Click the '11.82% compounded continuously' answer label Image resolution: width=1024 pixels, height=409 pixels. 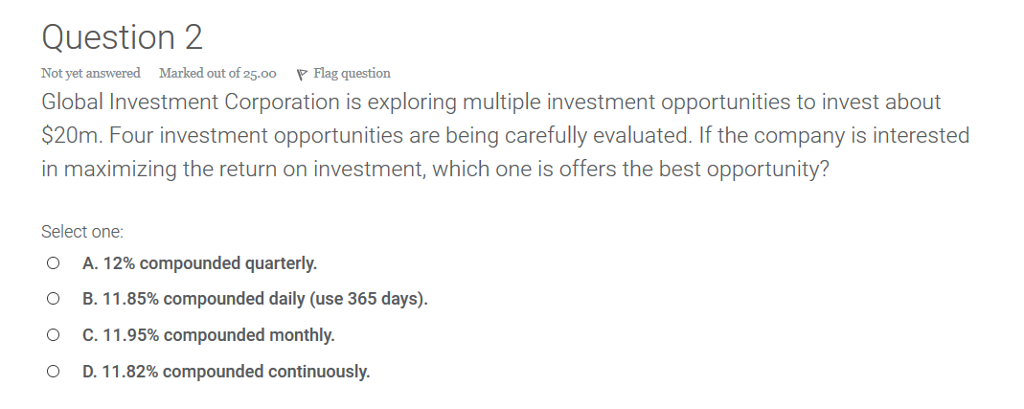tap(226, 372)
